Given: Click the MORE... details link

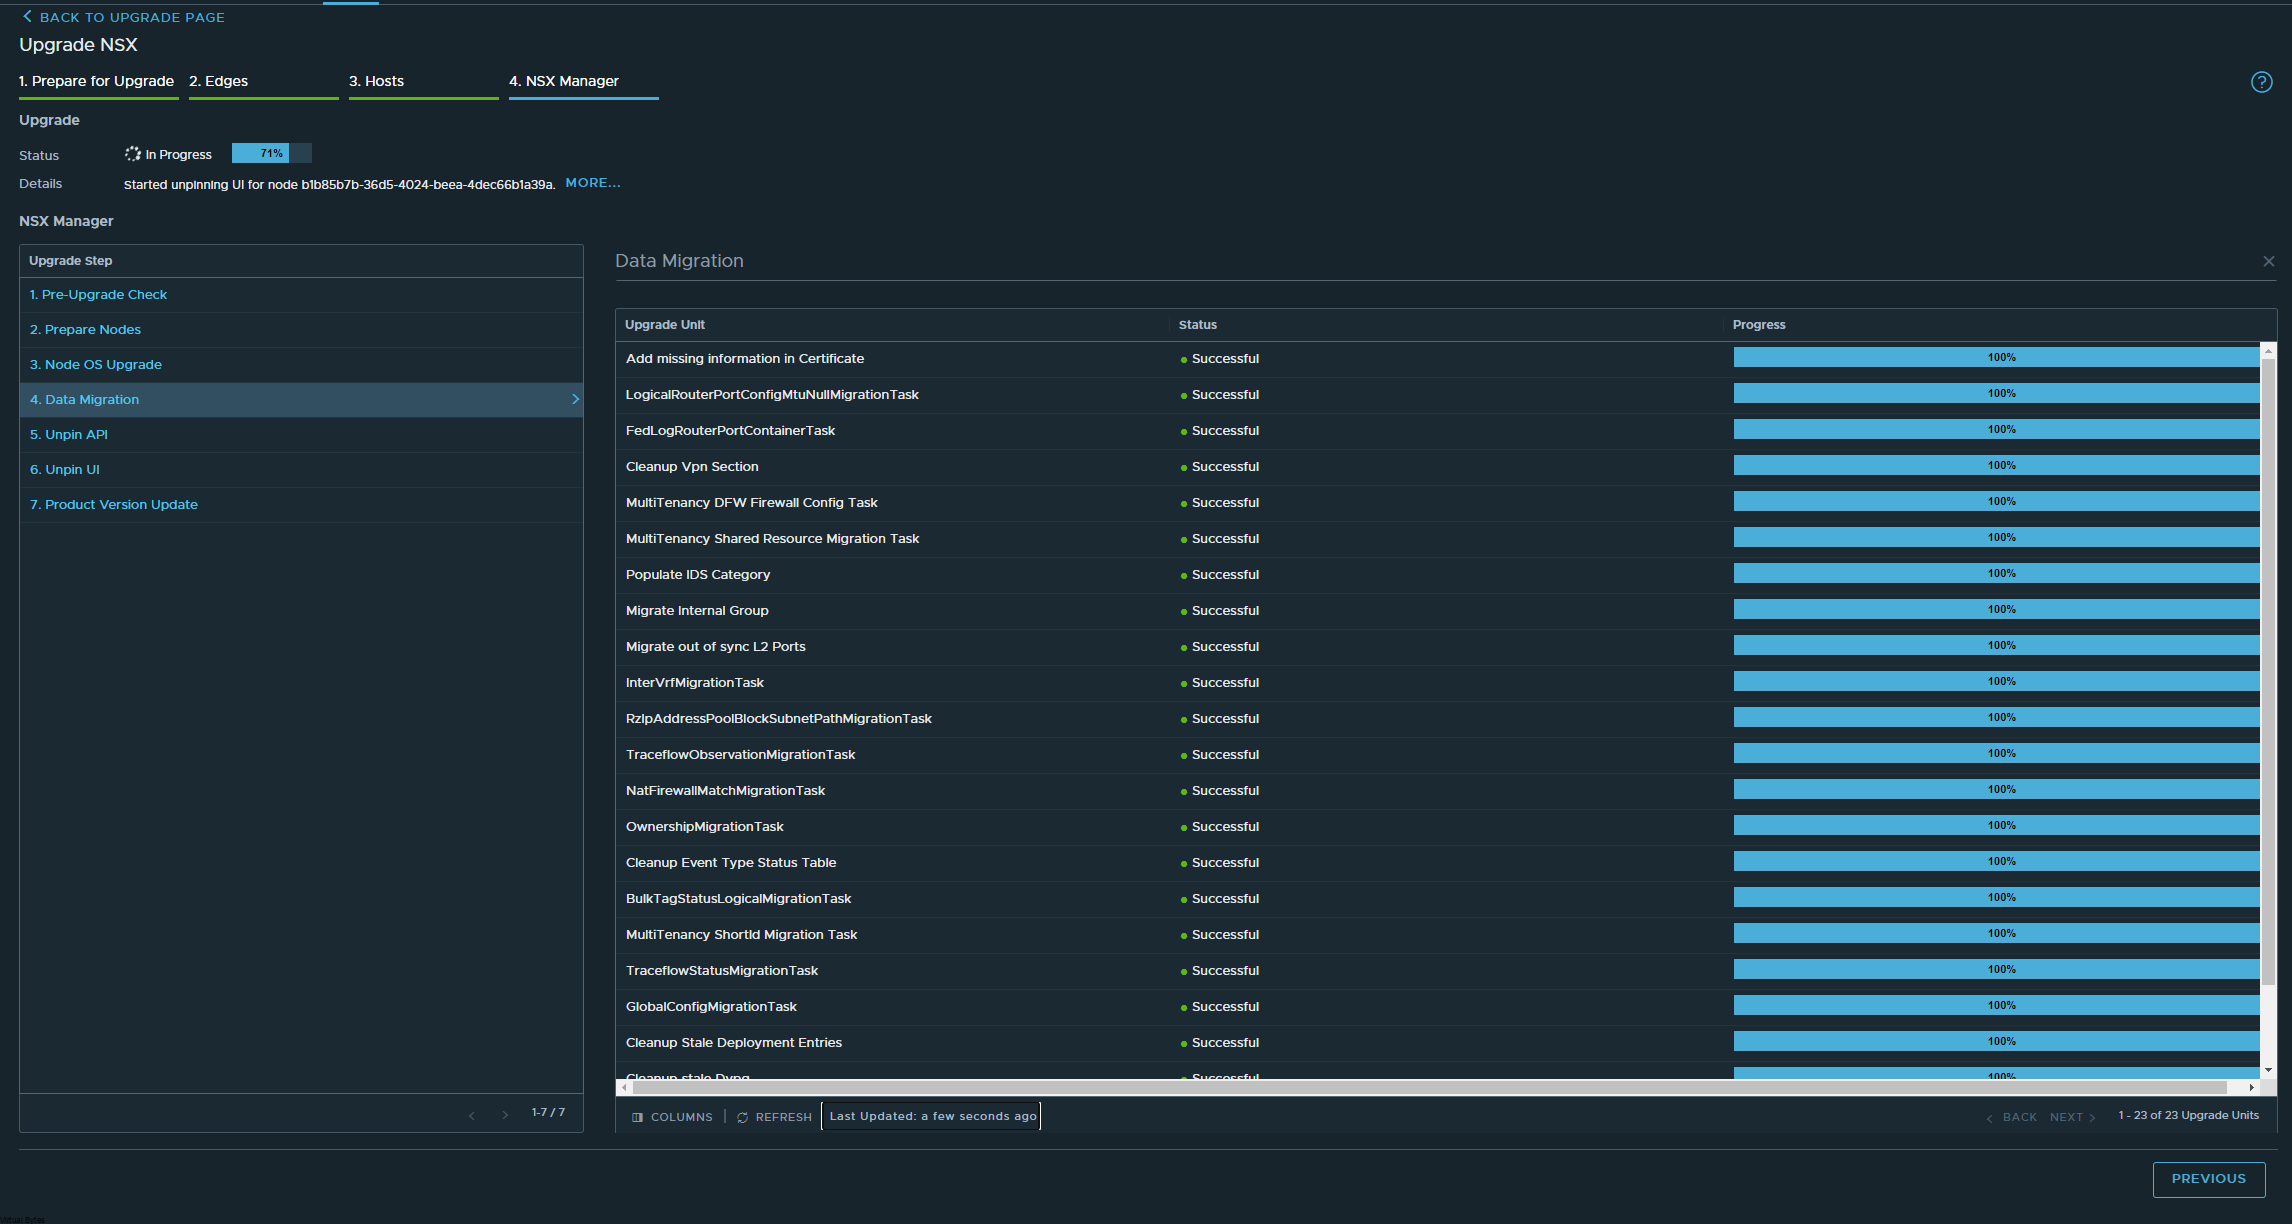Looking at the screenshot, I should pos(593,183).
